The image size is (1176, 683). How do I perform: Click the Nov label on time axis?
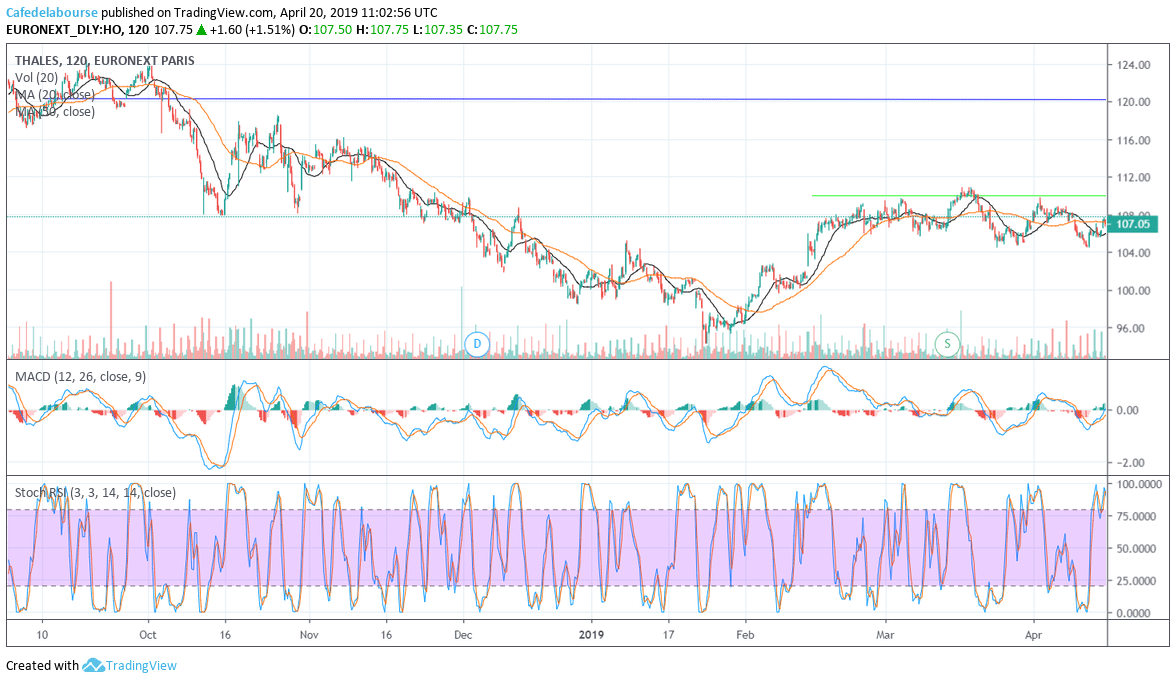(309, 634)
